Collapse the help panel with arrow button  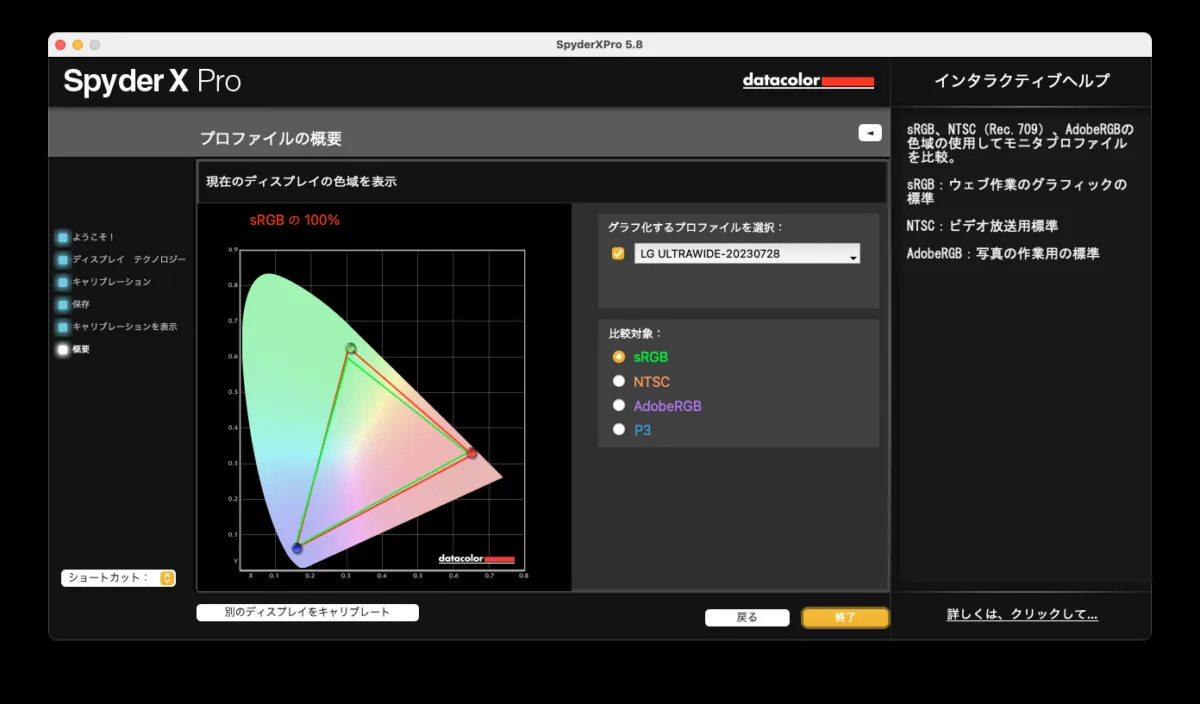869,133
